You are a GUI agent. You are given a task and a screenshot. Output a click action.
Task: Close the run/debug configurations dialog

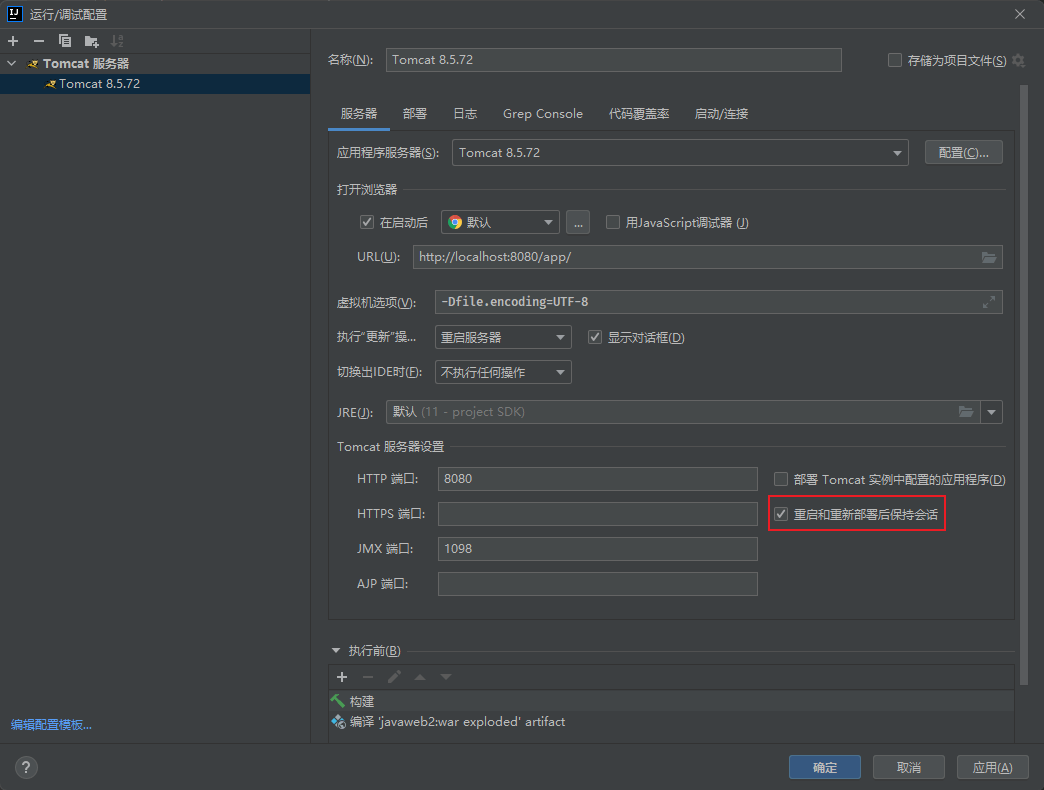(1019, 14)
